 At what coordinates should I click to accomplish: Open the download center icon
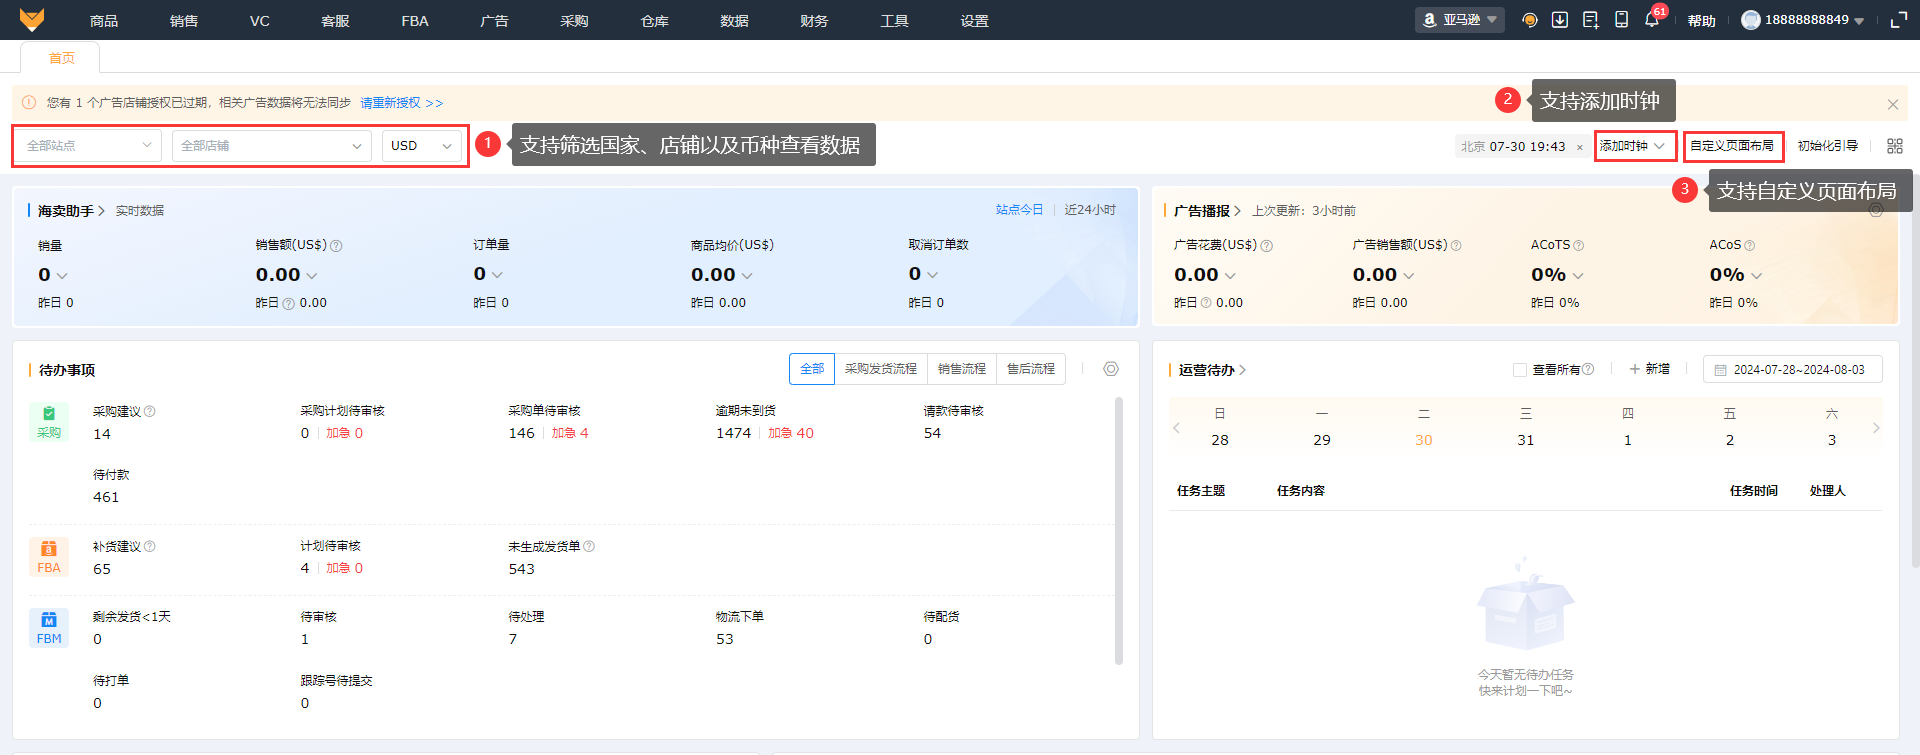[x=1559, y=20]
